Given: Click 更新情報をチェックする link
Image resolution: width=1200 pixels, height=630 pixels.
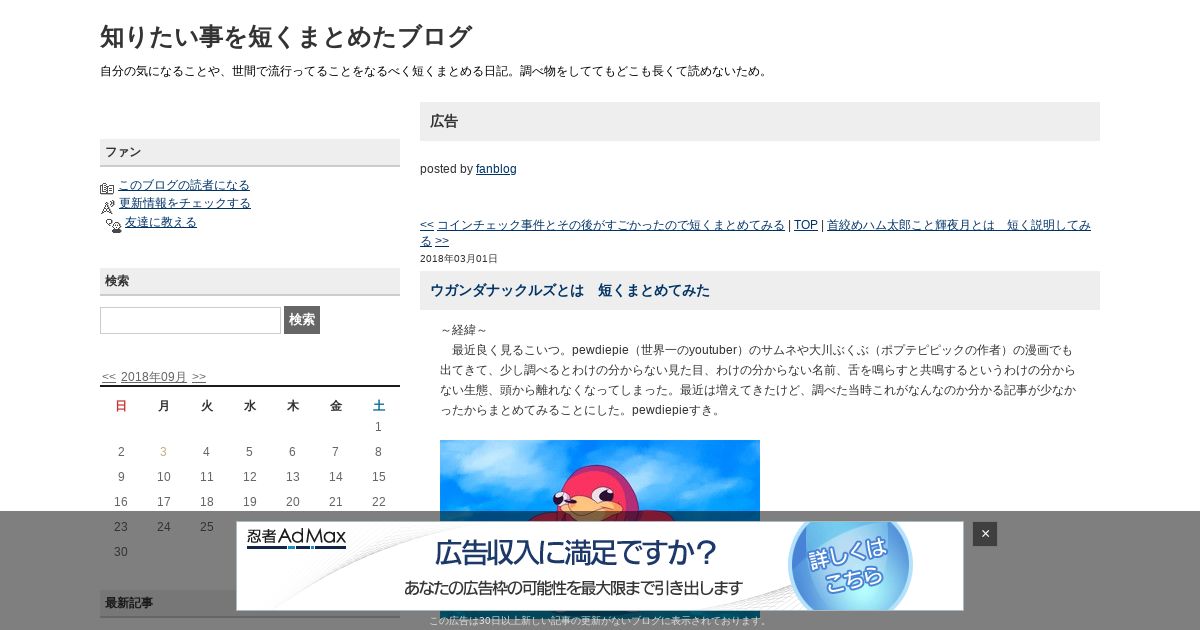Looking at the screenshot, I should 185,203.
